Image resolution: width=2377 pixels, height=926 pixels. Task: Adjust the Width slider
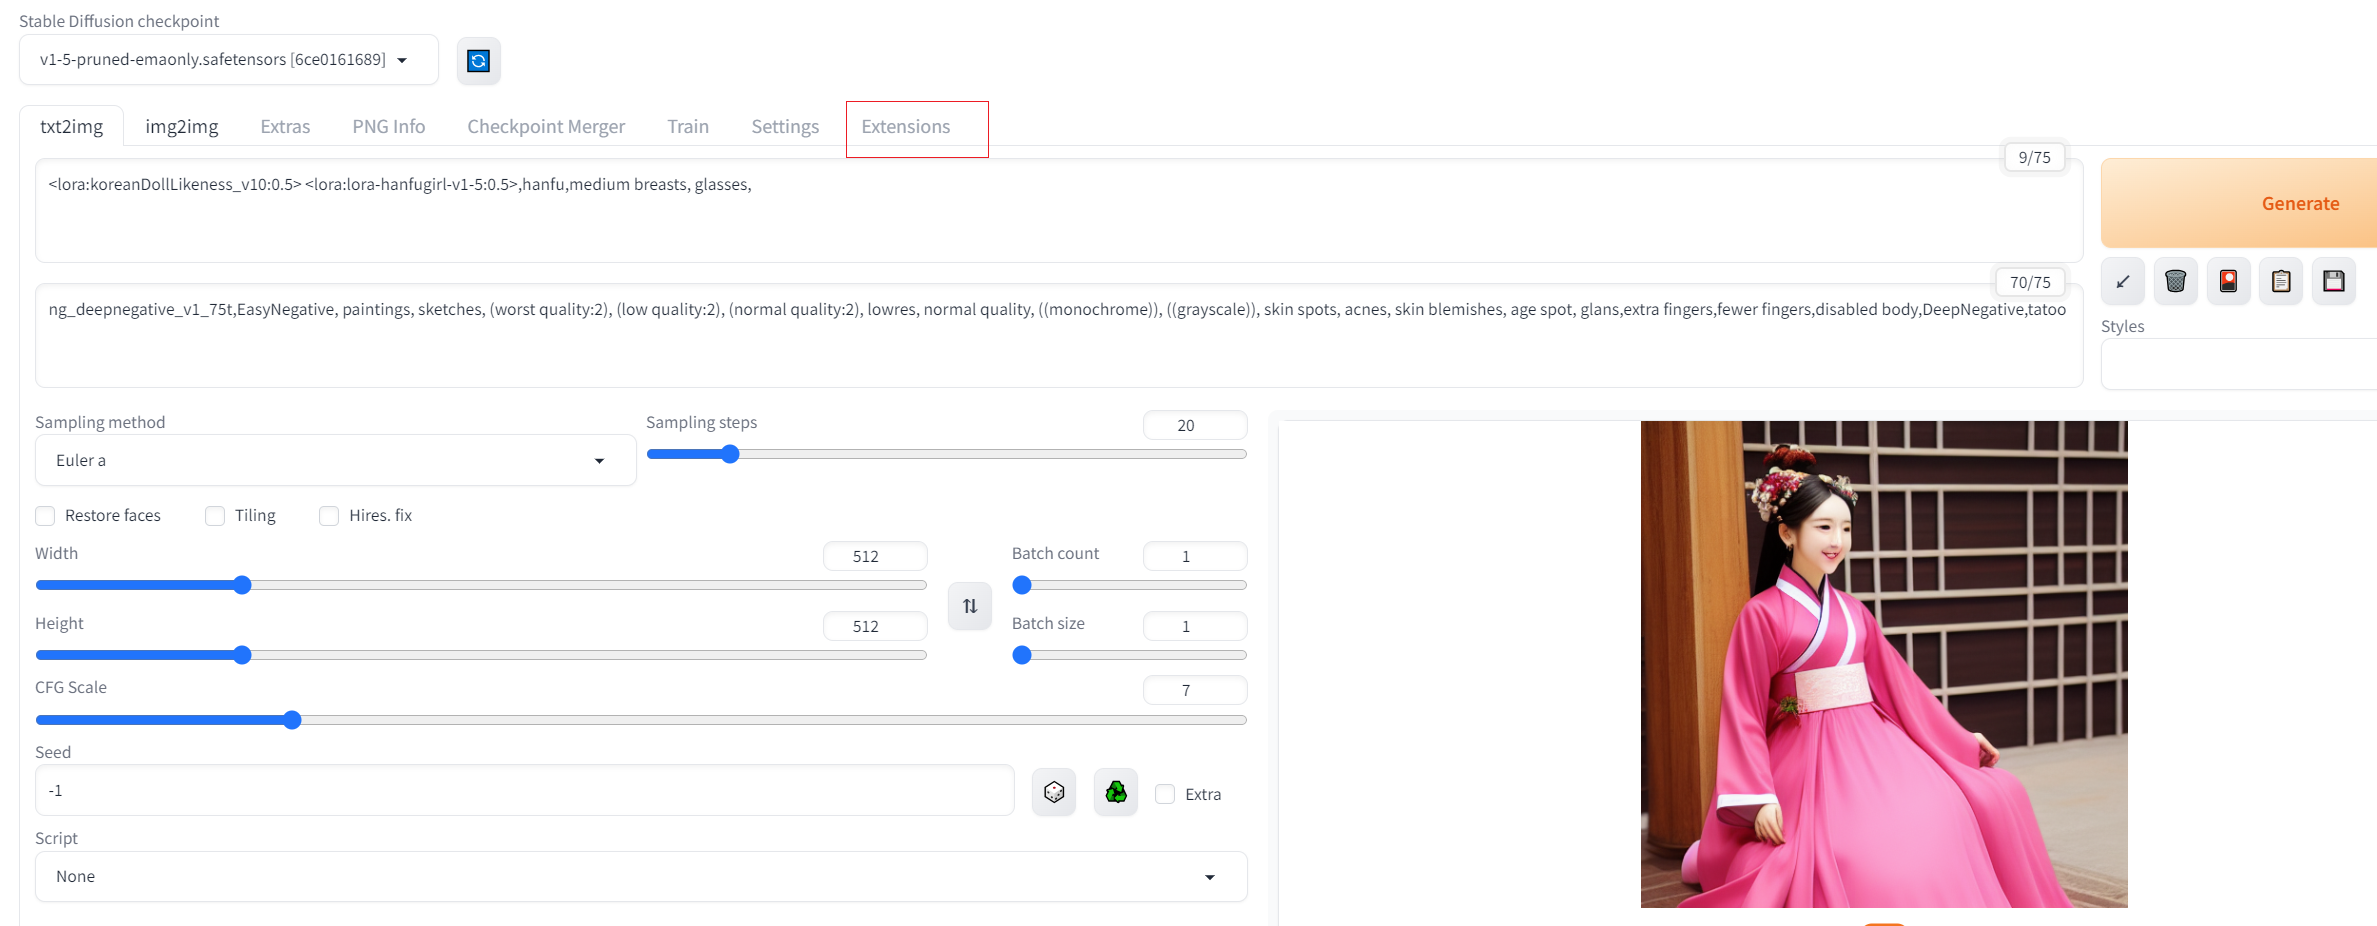[481, 585]
